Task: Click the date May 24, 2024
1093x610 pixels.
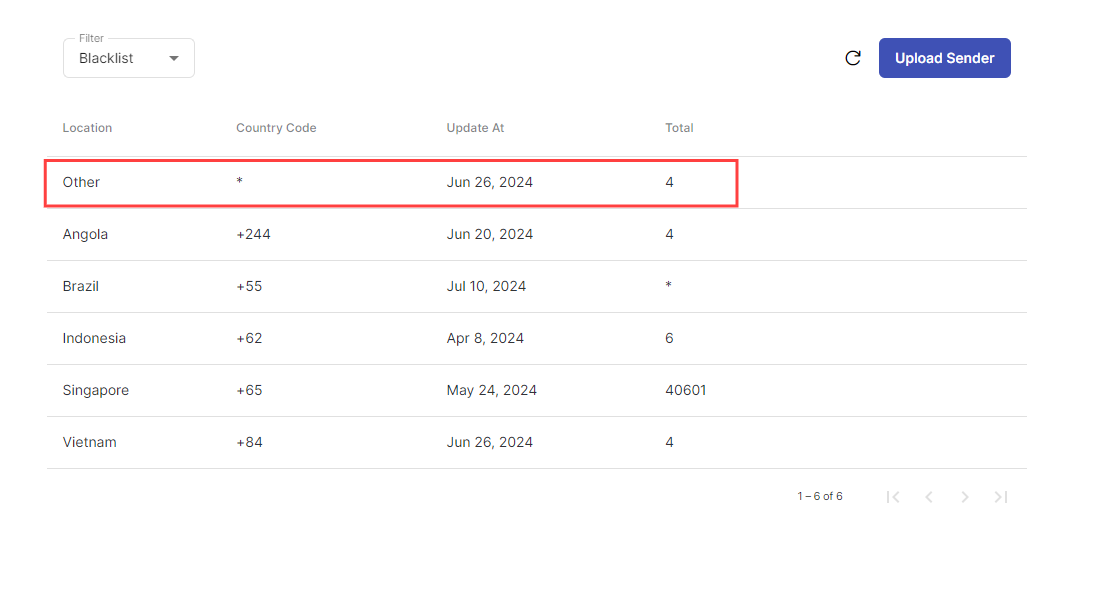Action: coord(491,390)
